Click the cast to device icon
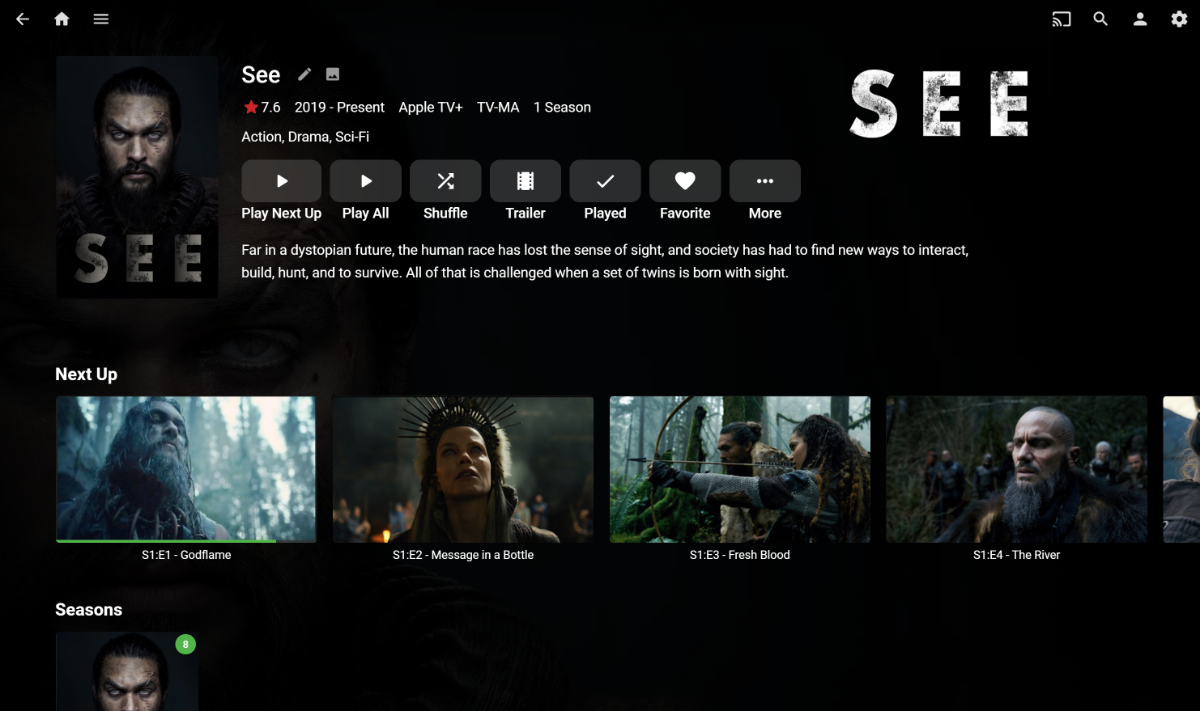The image size is (1200, 711). [x=1061, y=19]
